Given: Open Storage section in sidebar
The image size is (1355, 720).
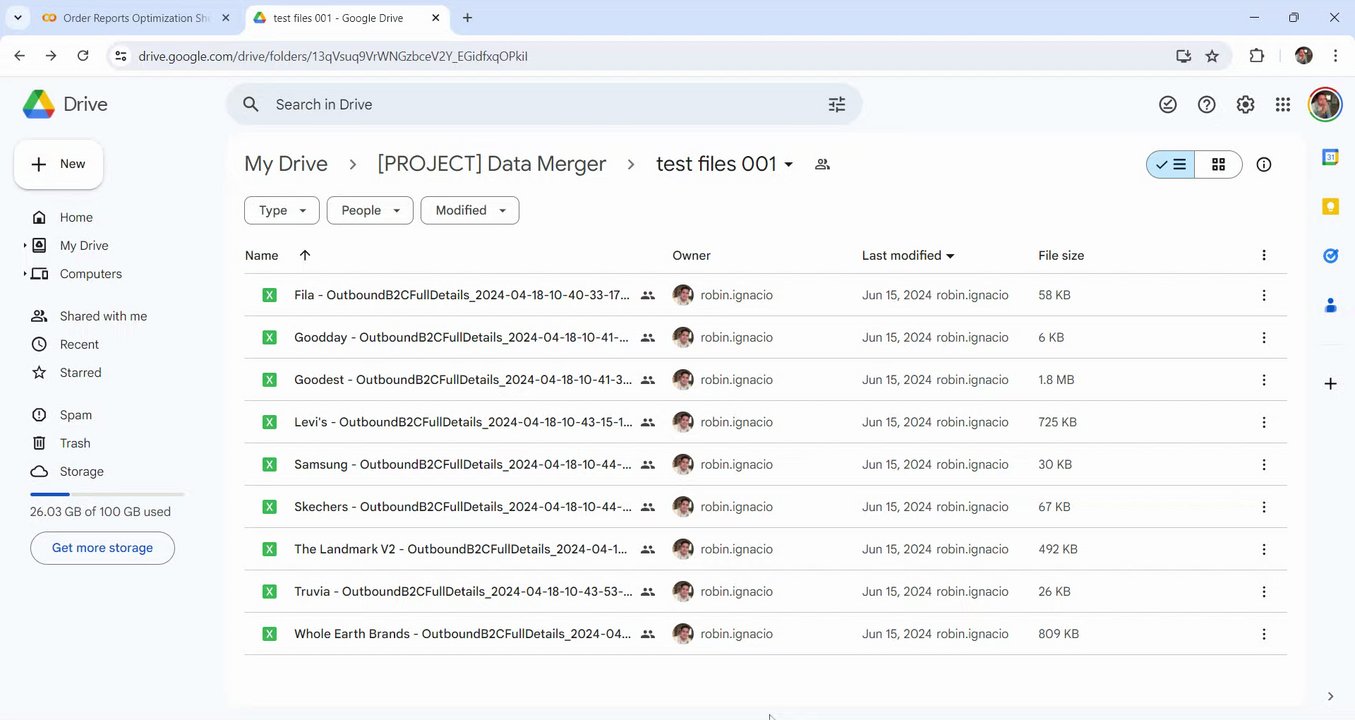Looking at the screenshot, I should click(81, 471).
